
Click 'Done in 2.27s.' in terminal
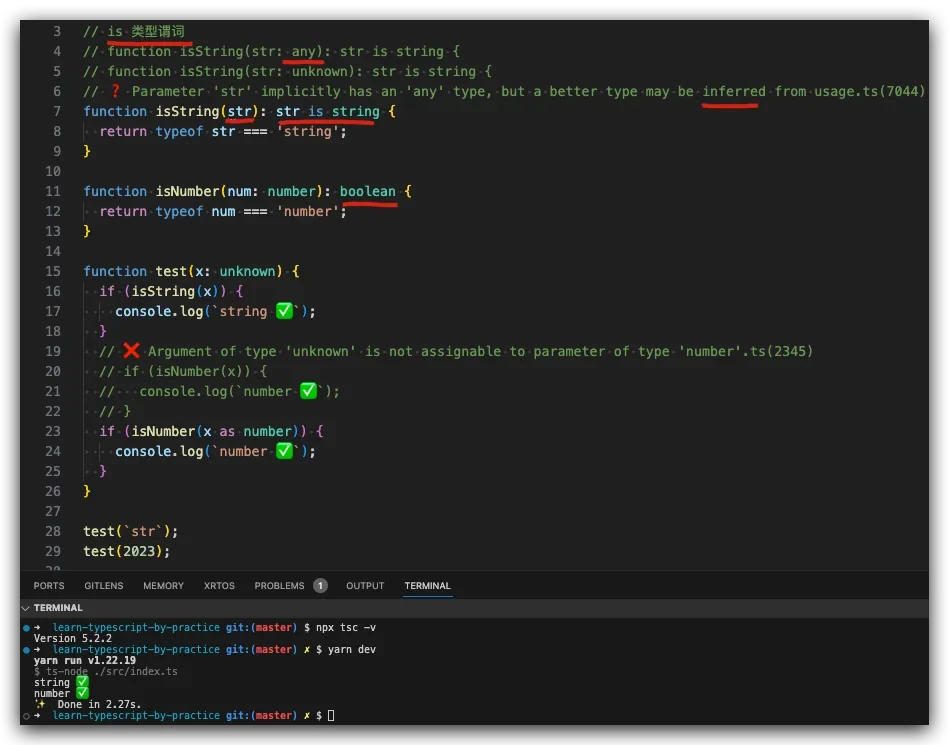(99, 704)
